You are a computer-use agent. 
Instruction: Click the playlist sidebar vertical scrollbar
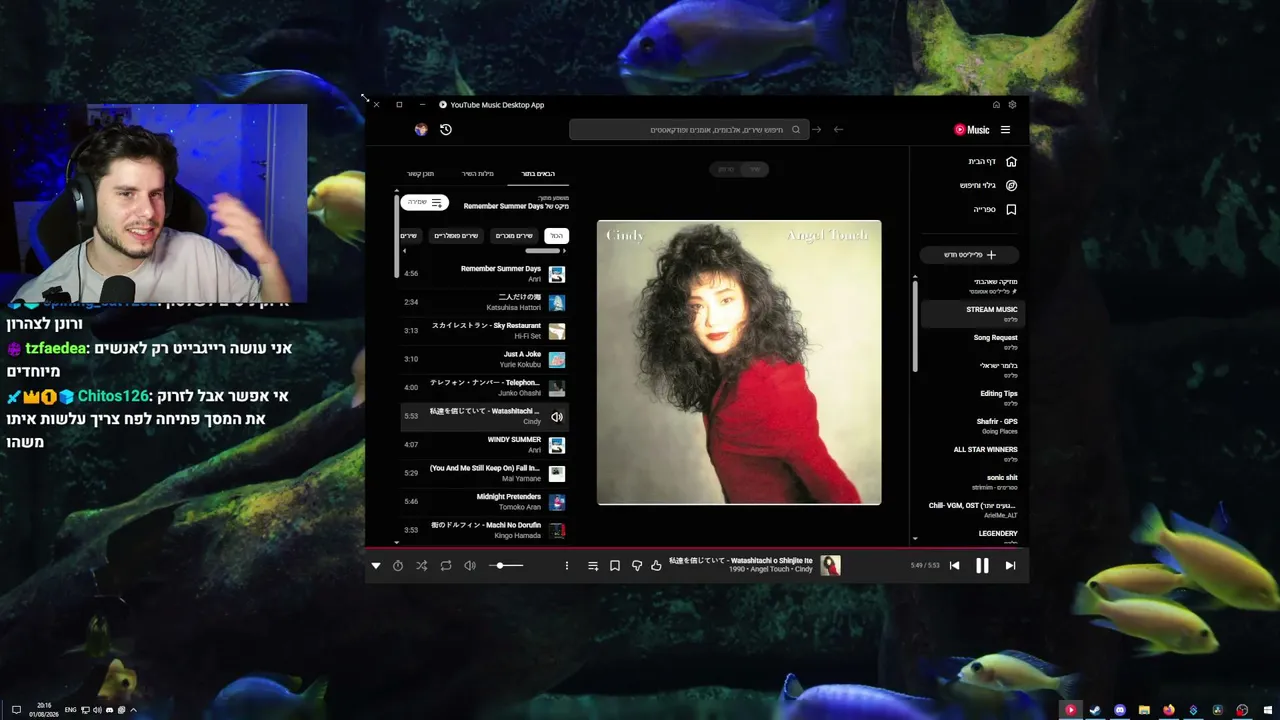pos(915,325)
